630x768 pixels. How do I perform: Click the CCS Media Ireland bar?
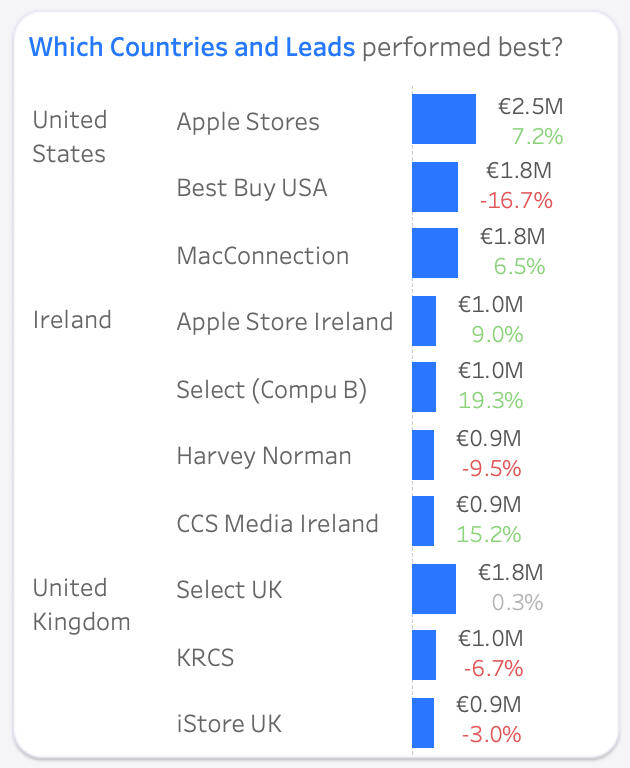click(x=423, y=521)
